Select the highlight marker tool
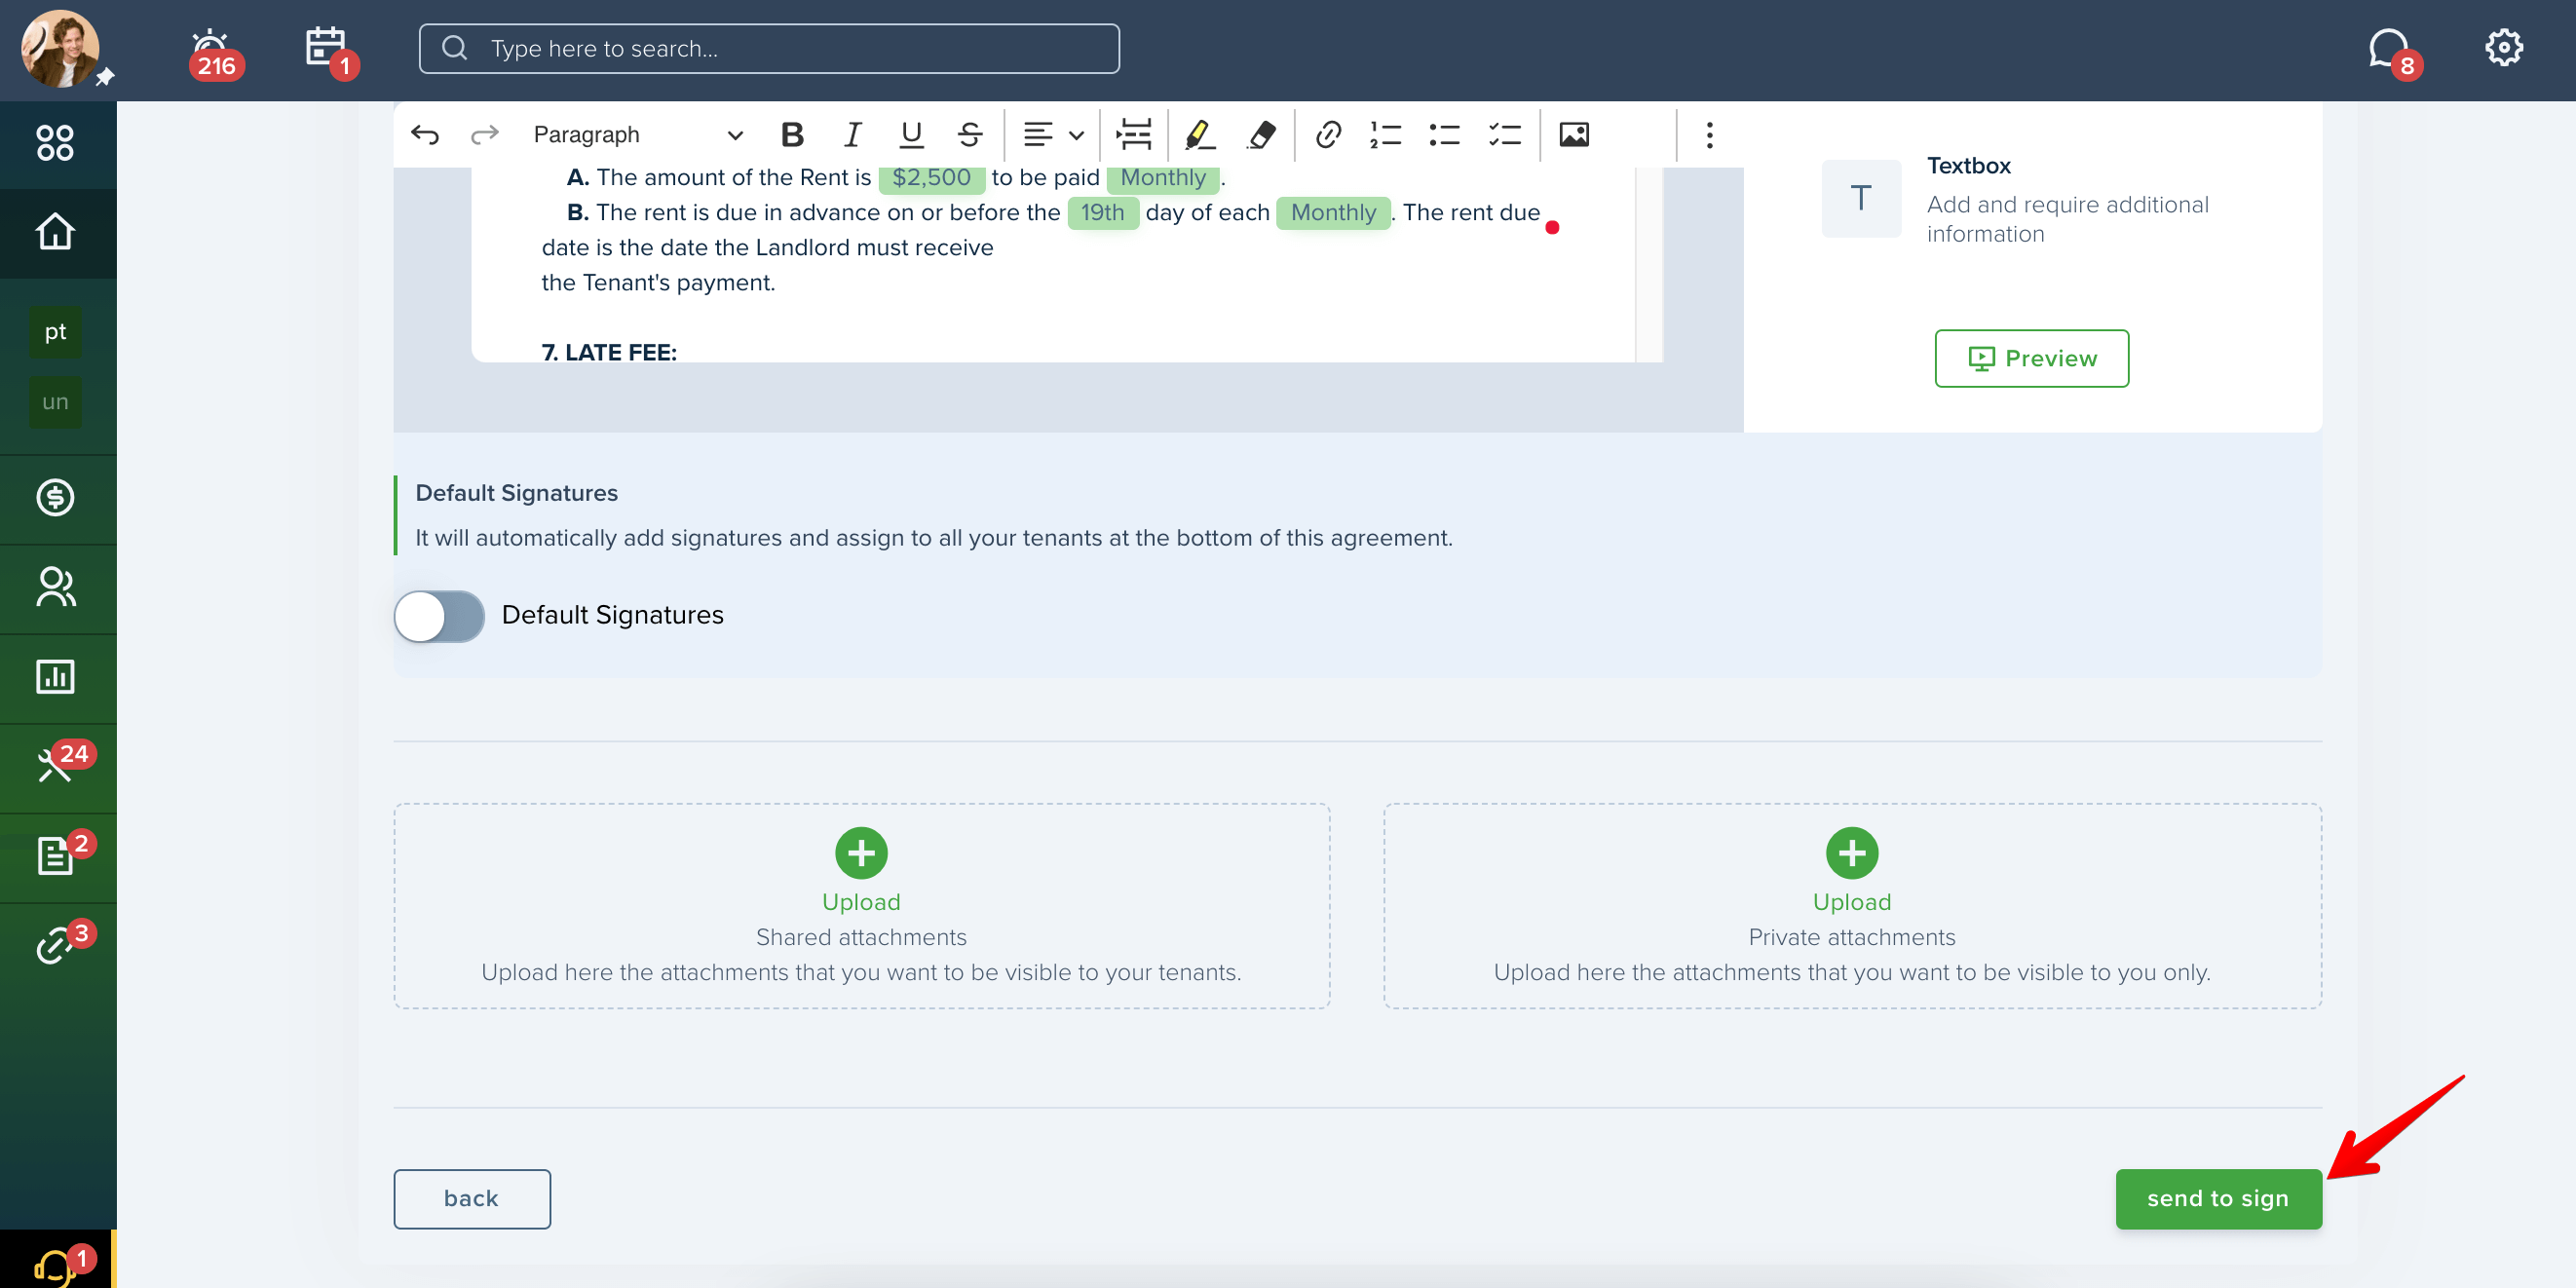2576x1288 pixels. (x=1200, y=135)
